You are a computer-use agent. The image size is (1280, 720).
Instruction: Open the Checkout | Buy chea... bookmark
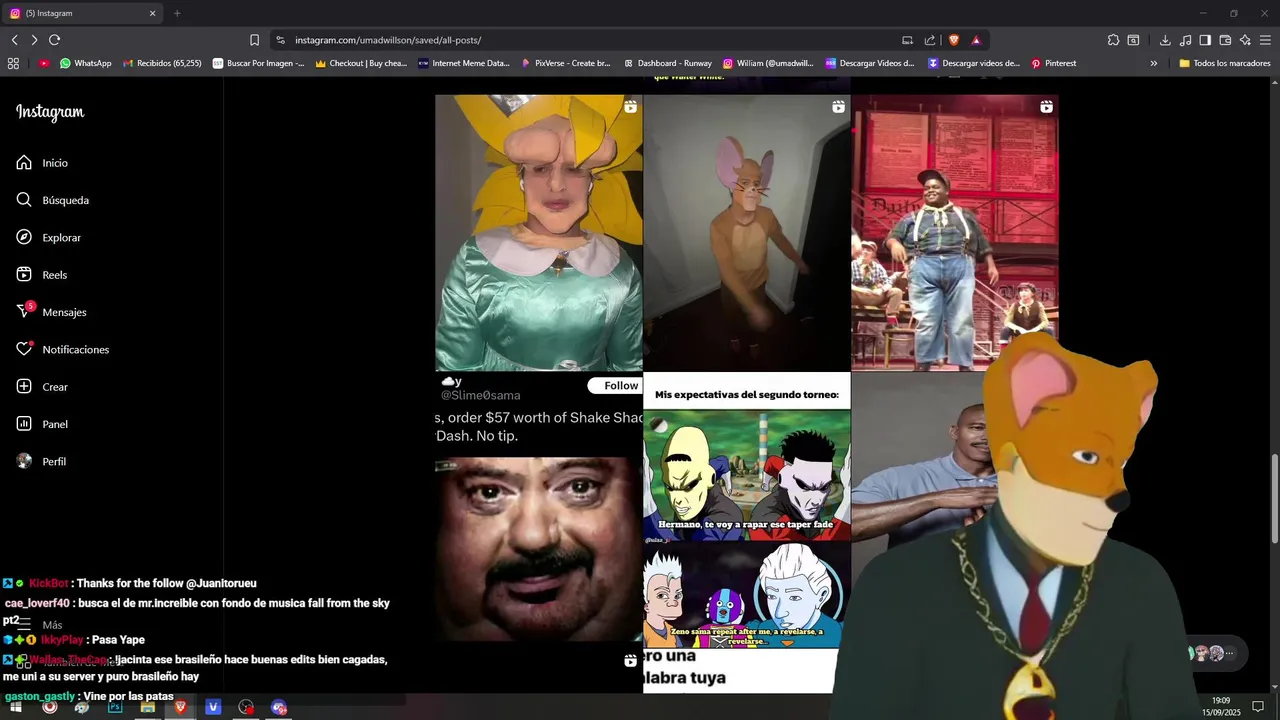[361, 63]
